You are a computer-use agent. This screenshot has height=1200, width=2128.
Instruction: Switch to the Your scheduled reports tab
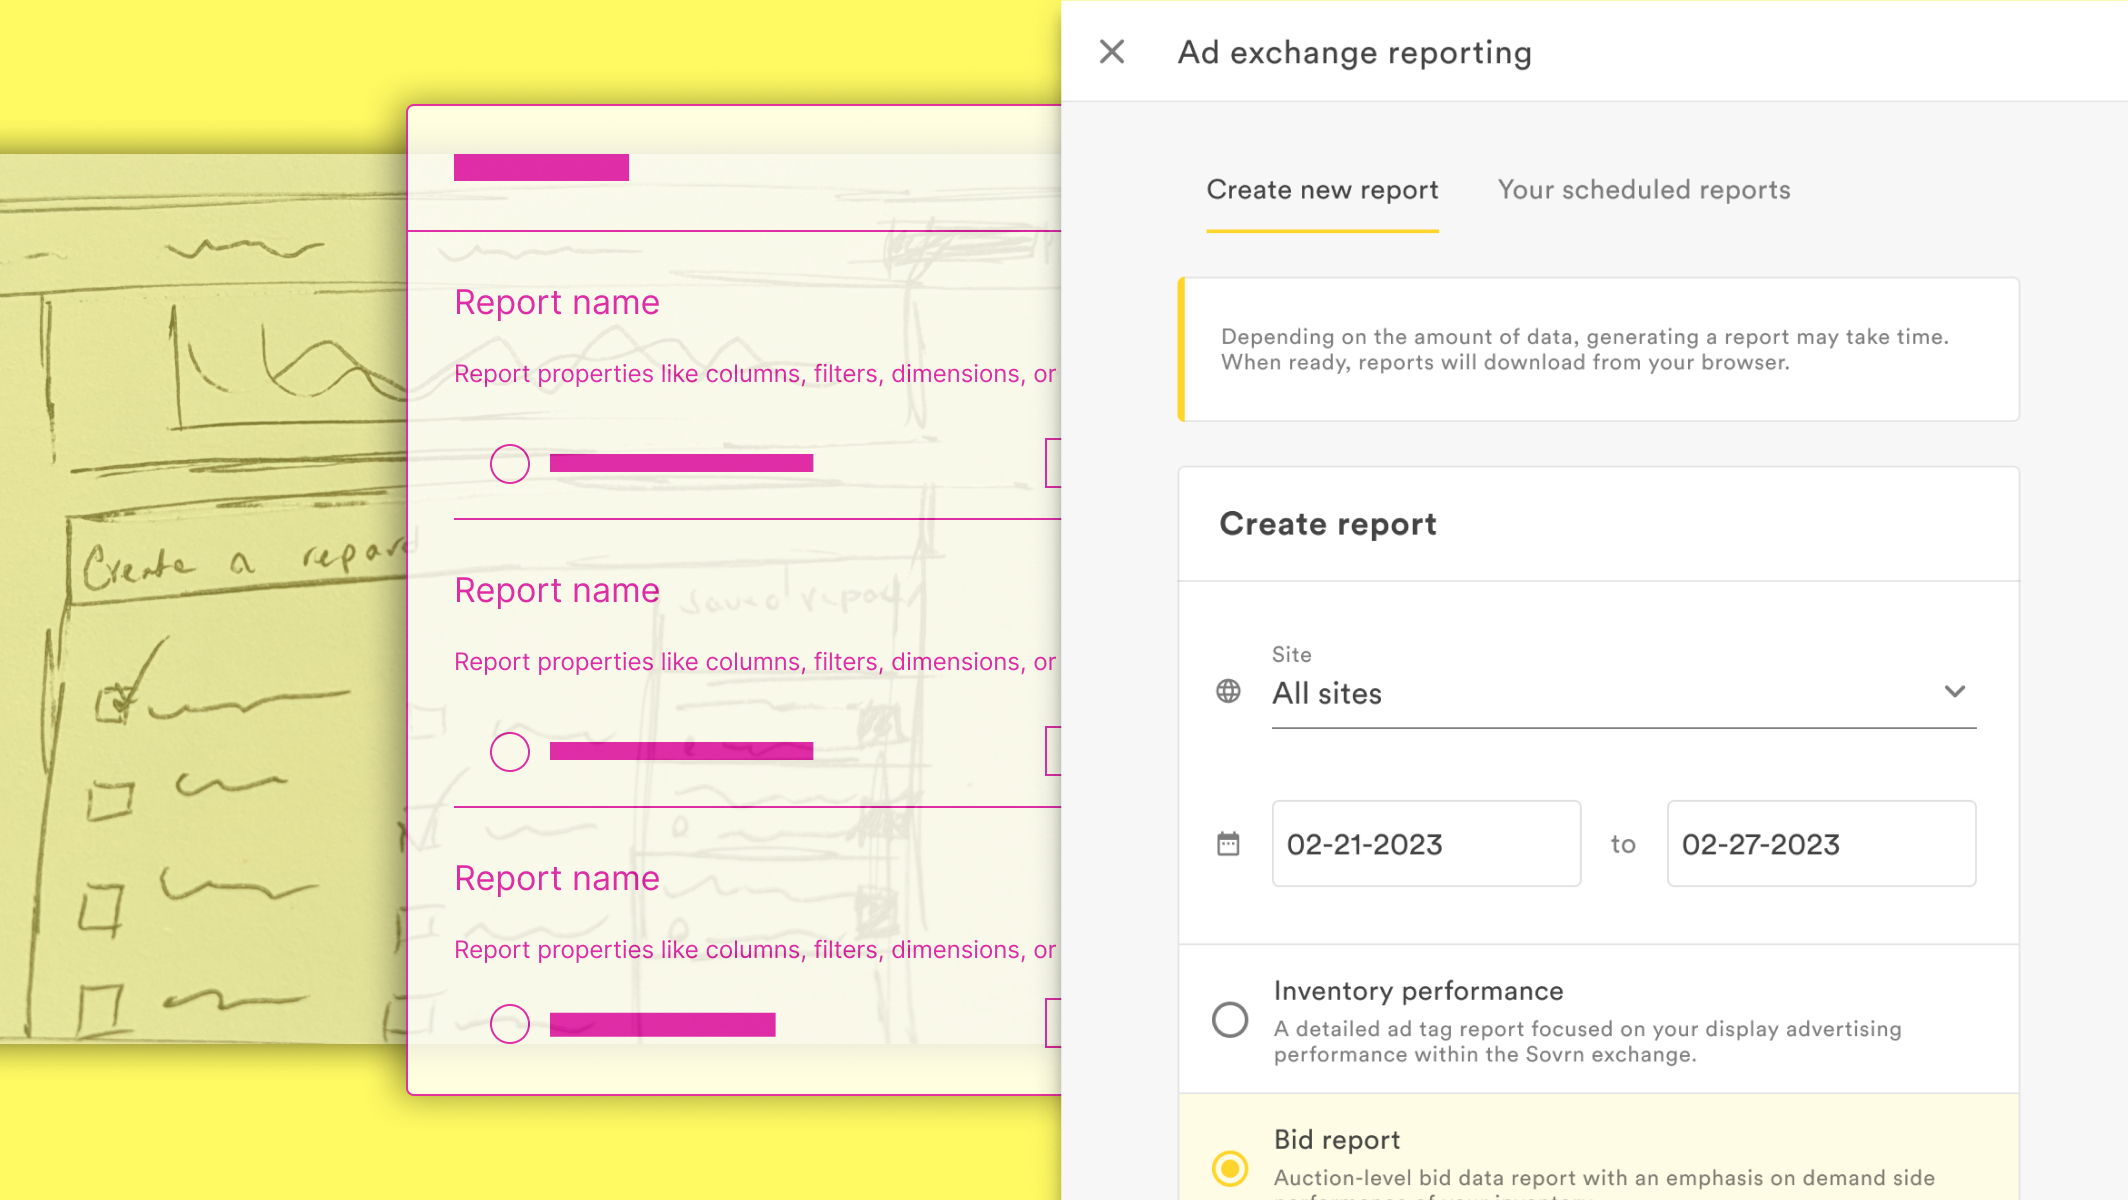click(x=1642, y=189)
